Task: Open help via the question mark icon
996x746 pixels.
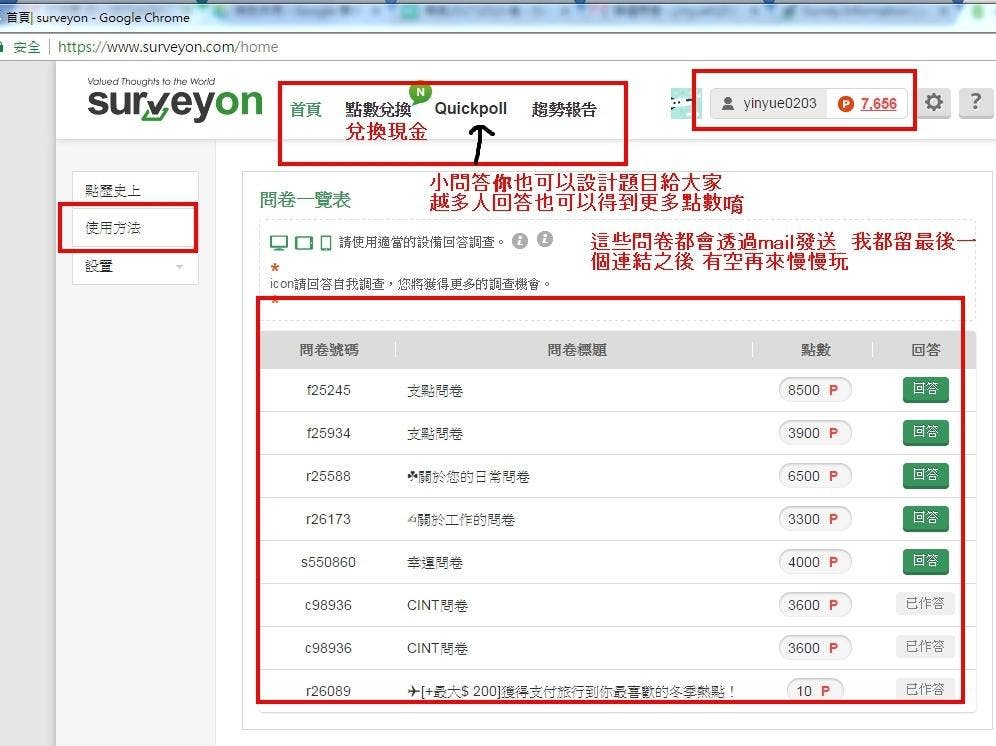Action: [976, 102]
